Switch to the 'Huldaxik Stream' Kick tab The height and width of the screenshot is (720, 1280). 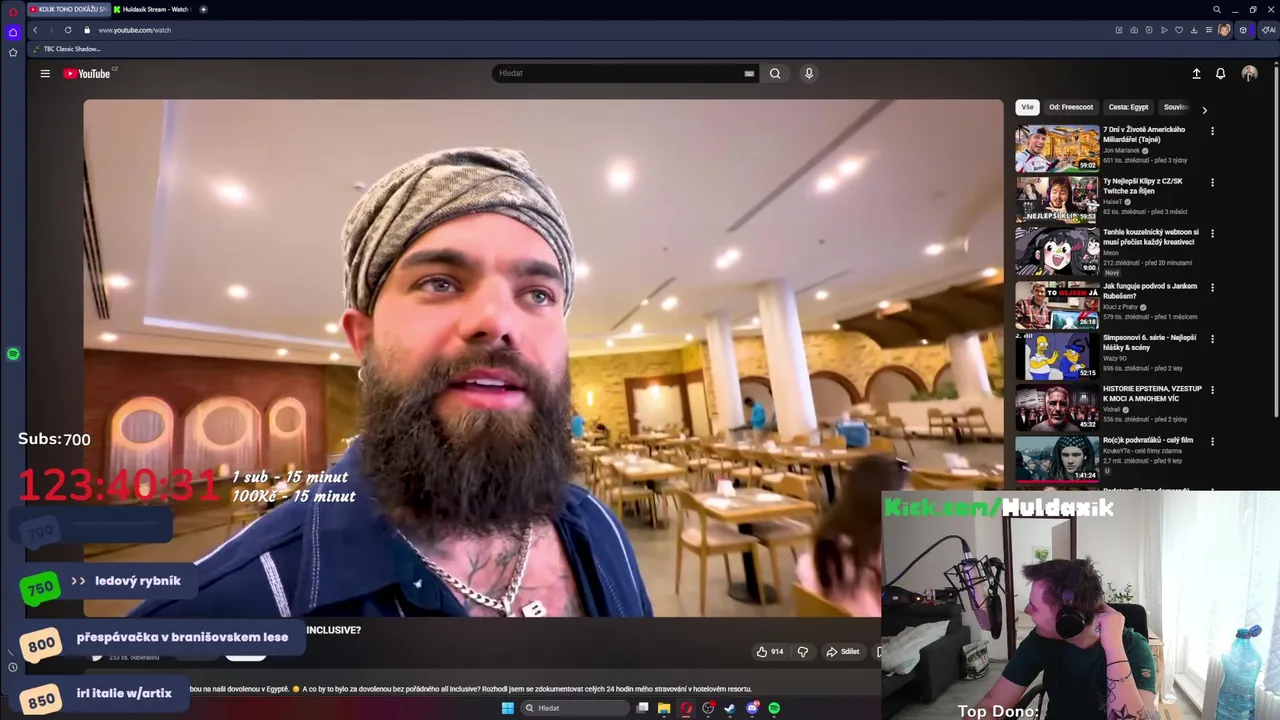(152, 9)
